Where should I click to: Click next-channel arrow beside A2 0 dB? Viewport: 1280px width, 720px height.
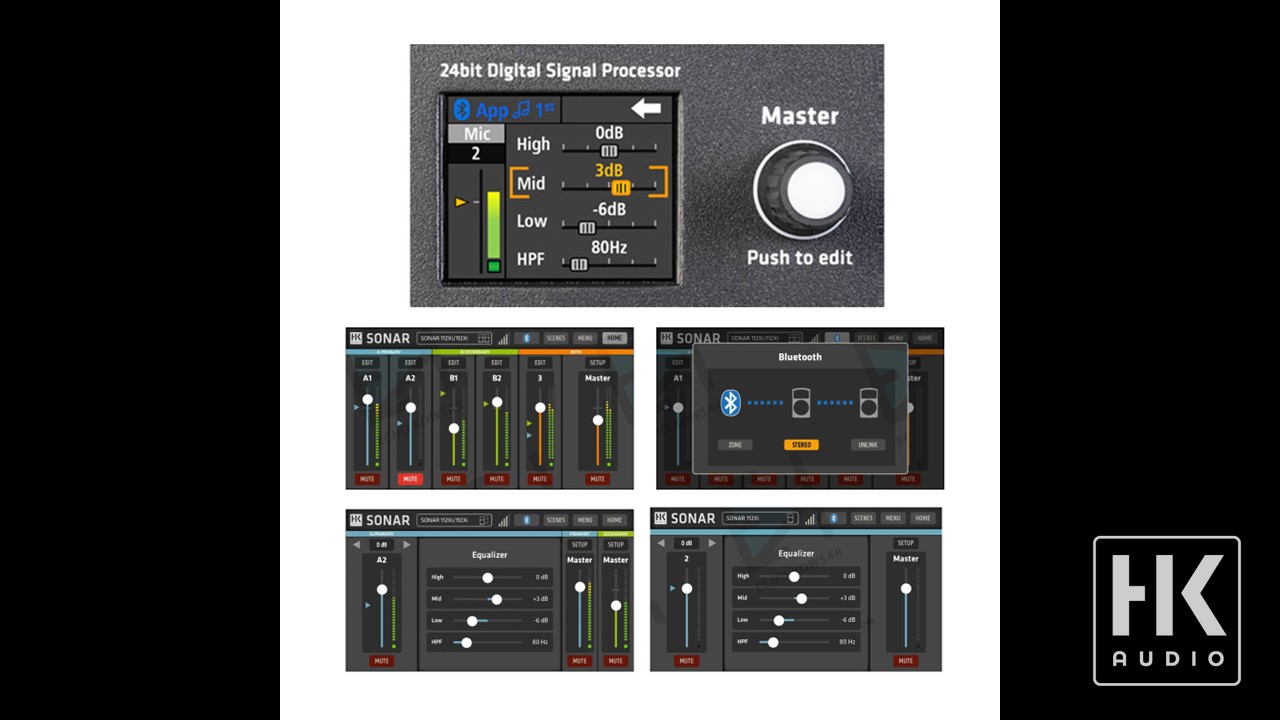click(407, 545)
